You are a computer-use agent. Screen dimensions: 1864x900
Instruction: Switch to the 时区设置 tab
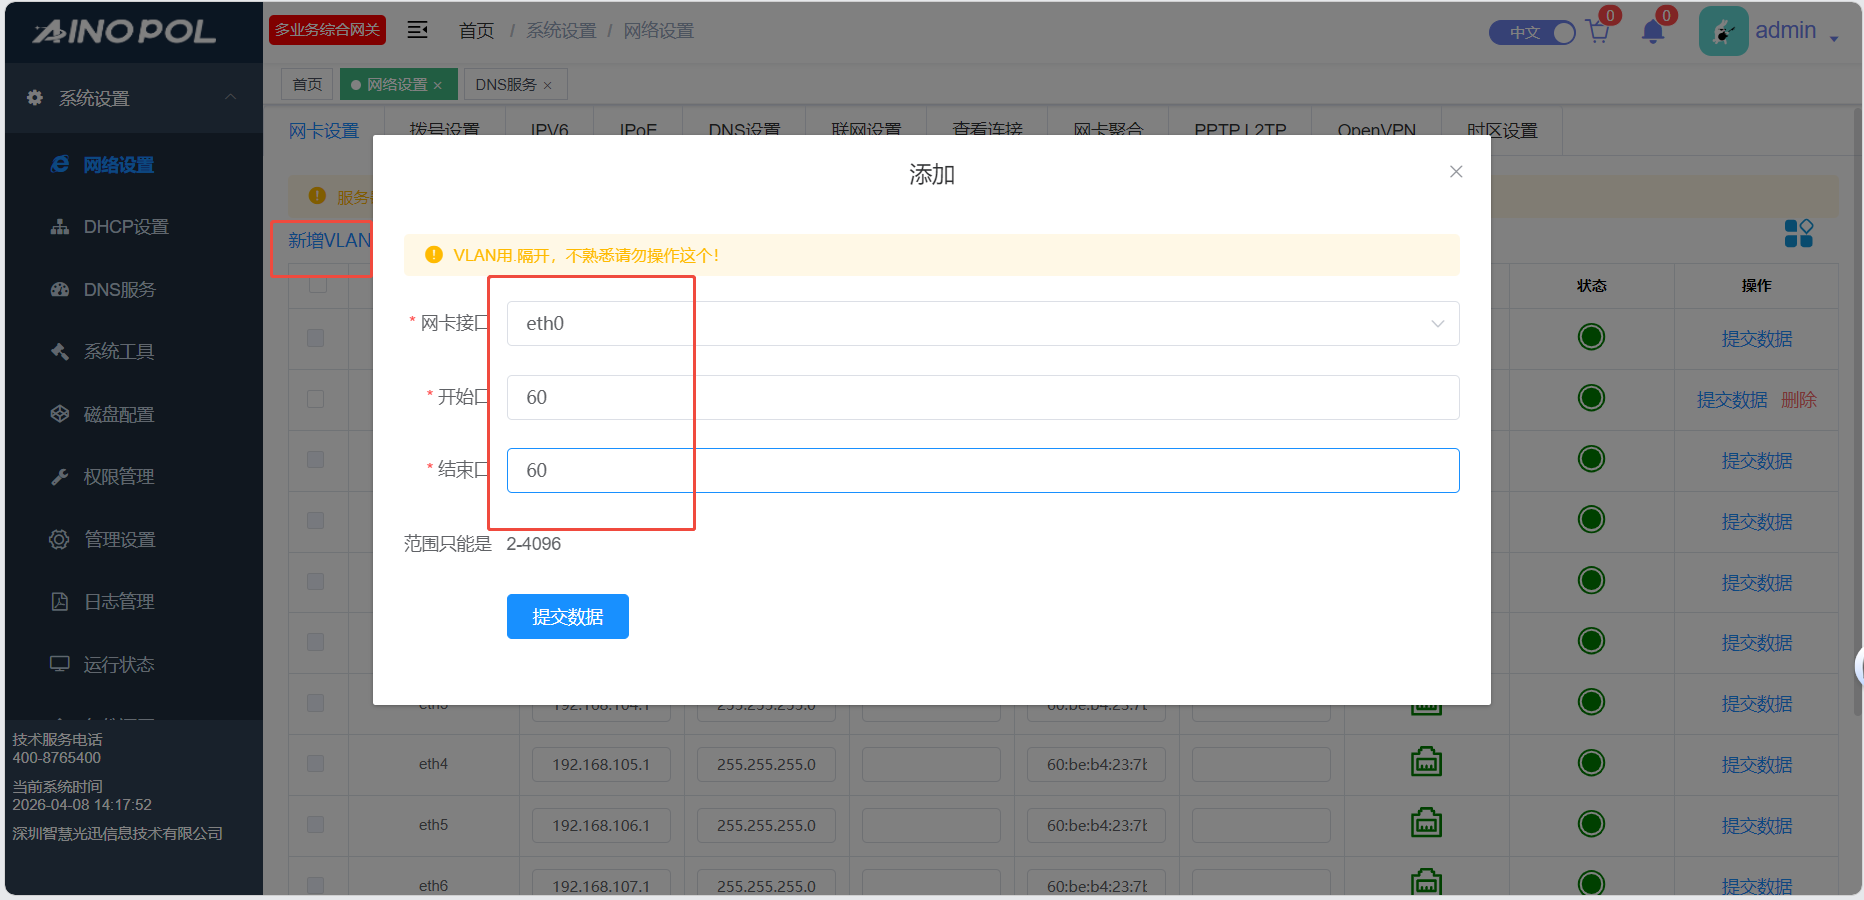tap(1501, 131)
